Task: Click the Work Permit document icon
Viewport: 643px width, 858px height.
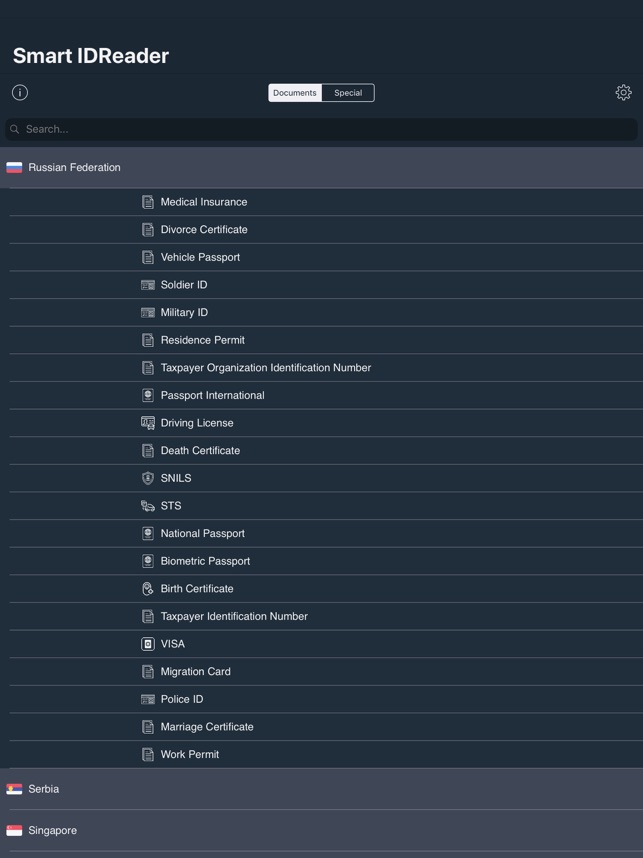Action: click(148, 755)
